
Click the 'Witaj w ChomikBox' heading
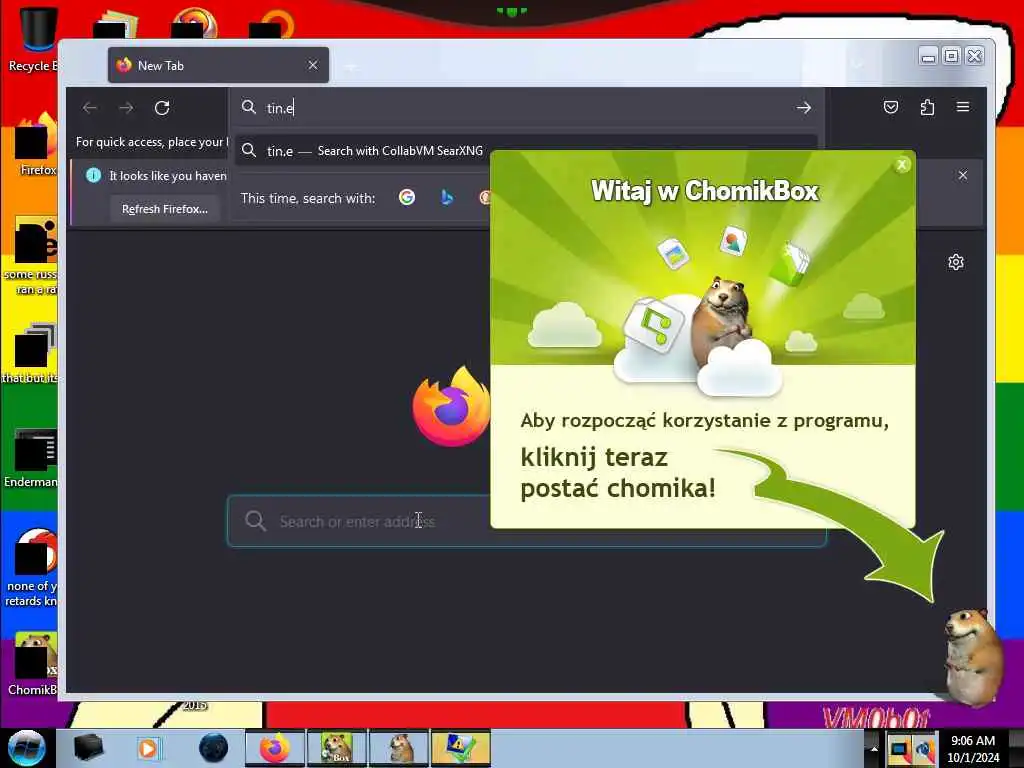click(x=705, y=191)
